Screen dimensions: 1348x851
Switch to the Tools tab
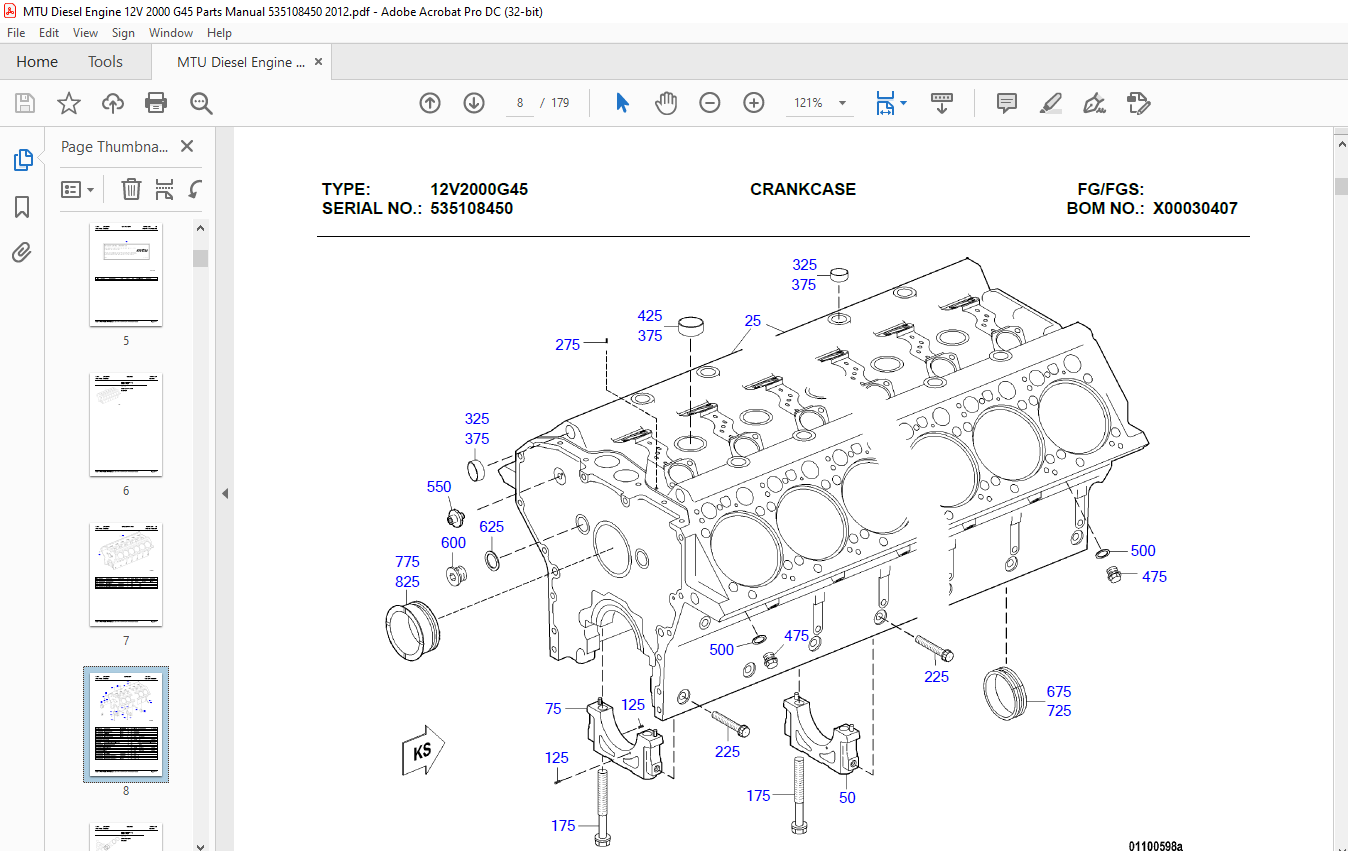point(105,62)
